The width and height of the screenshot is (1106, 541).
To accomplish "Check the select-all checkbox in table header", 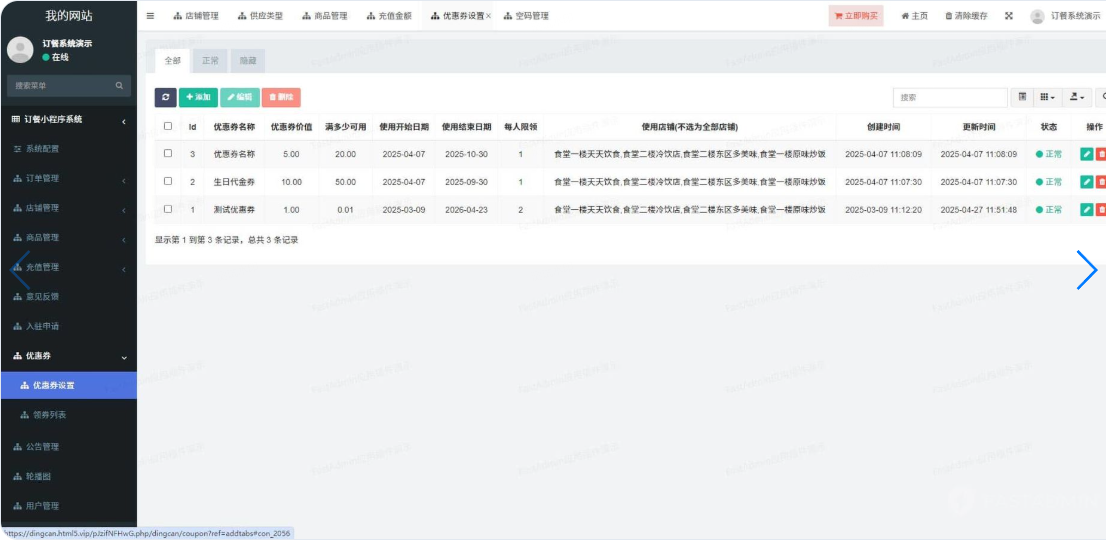I will click(x=168, y=127).
